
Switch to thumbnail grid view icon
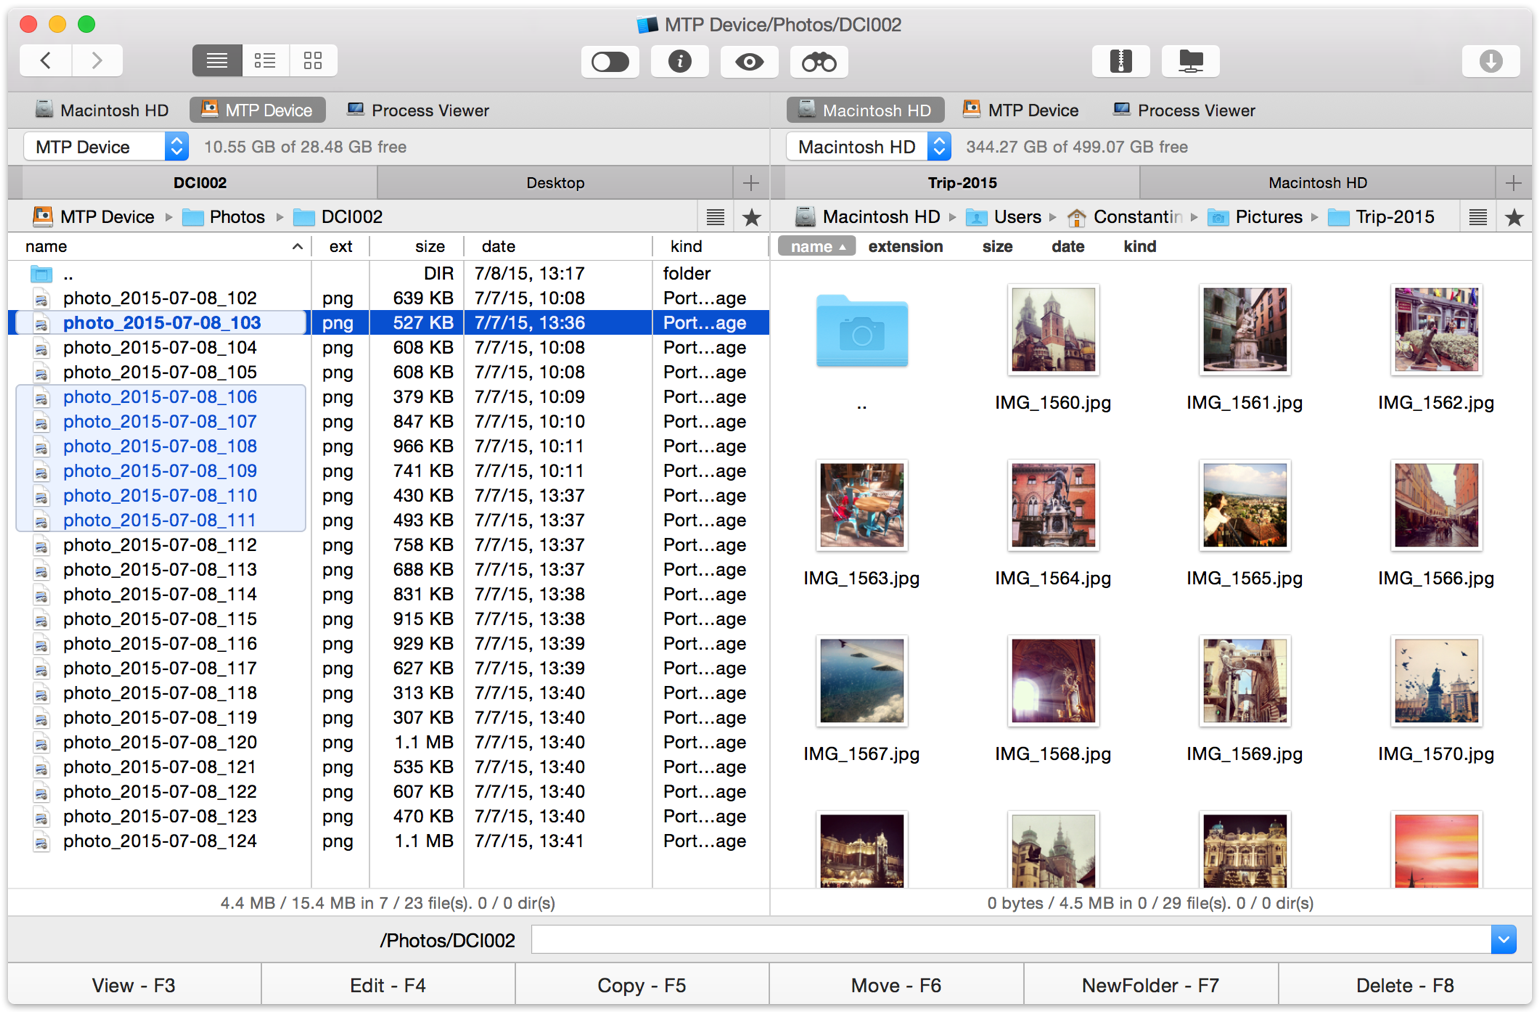(x=313, y=61)
